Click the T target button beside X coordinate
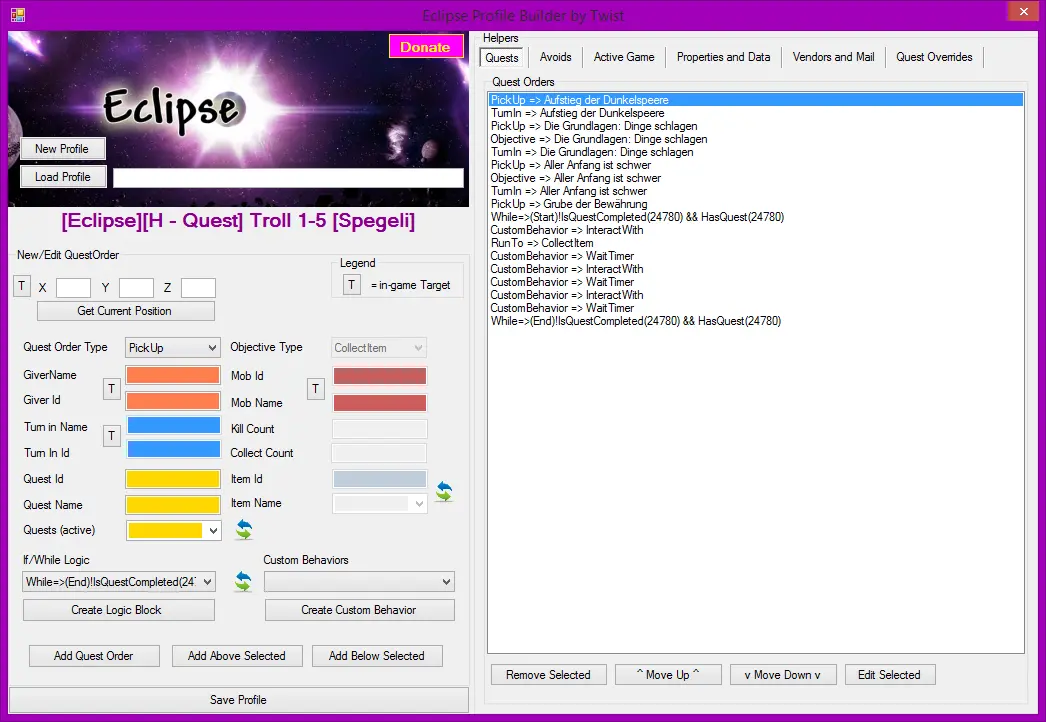The width and height of the screenshot is (1046, 722). (22, 287)
